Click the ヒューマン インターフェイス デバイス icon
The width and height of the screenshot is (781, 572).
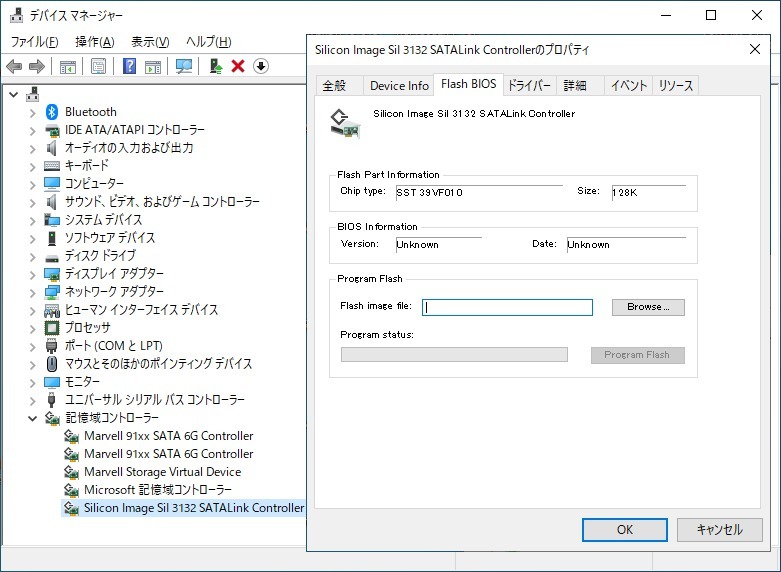tap(52, 310)
